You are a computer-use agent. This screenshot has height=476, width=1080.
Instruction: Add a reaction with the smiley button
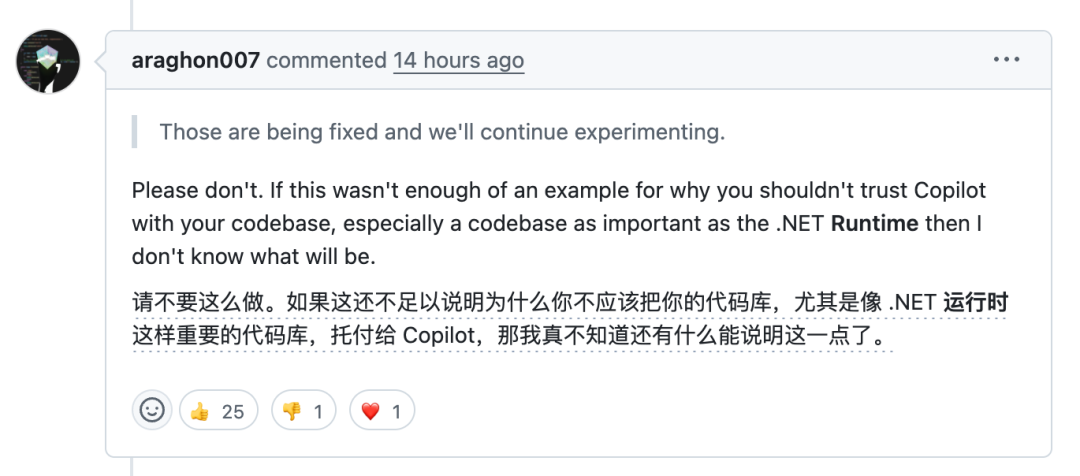point(151,410)
